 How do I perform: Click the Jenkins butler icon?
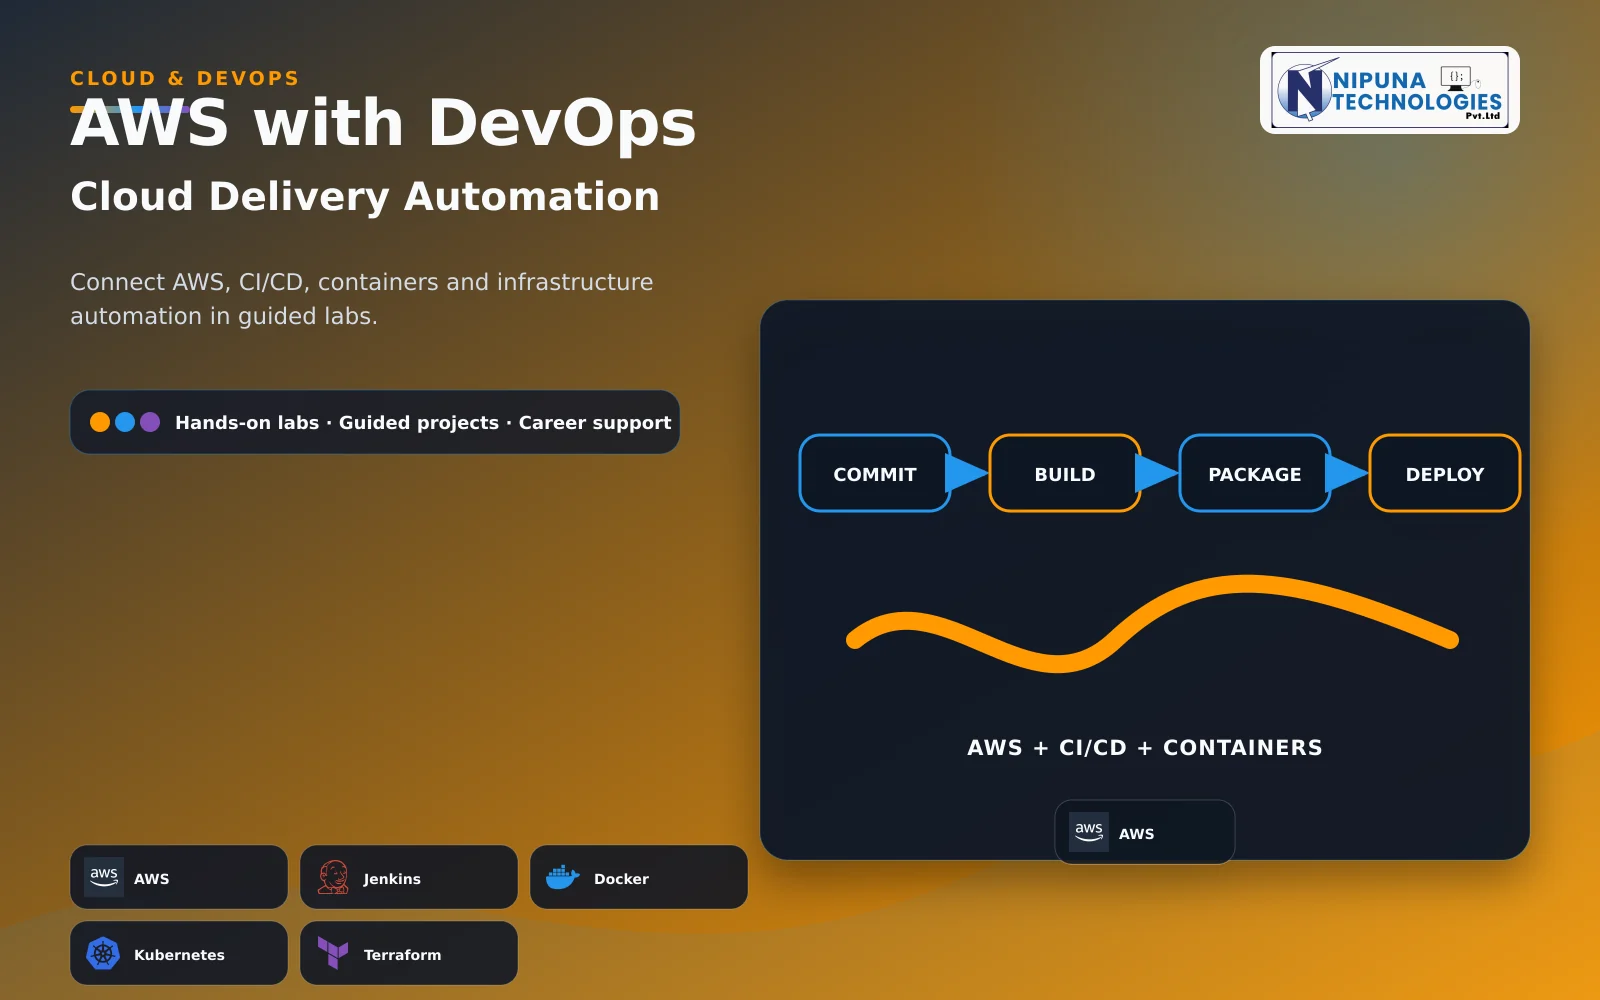pos(333,877)
